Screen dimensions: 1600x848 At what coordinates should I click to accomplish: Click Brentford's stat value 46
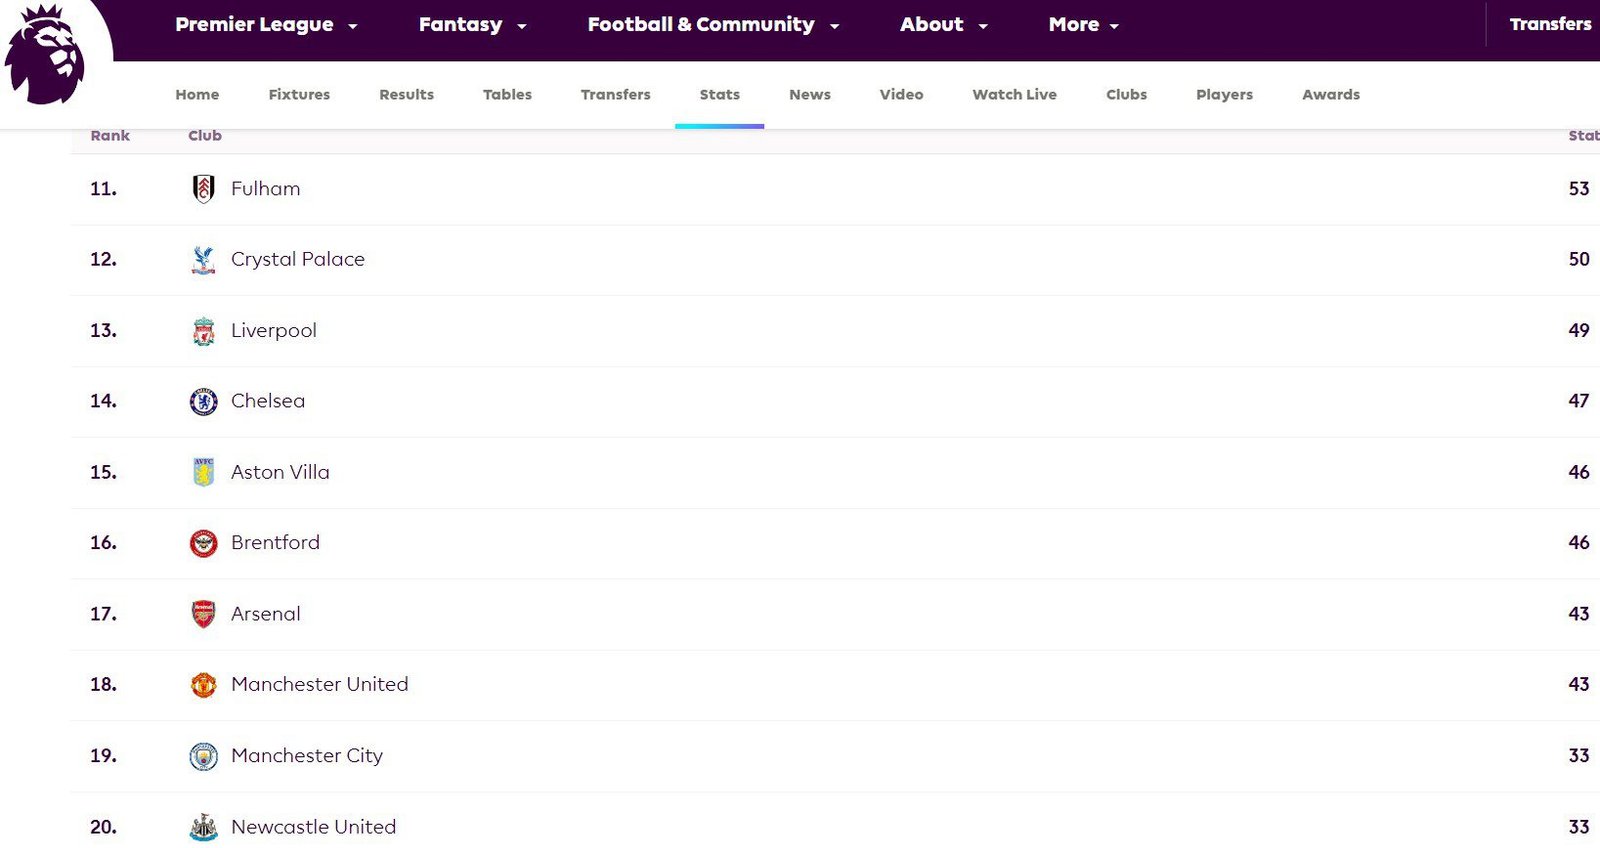1578,543
